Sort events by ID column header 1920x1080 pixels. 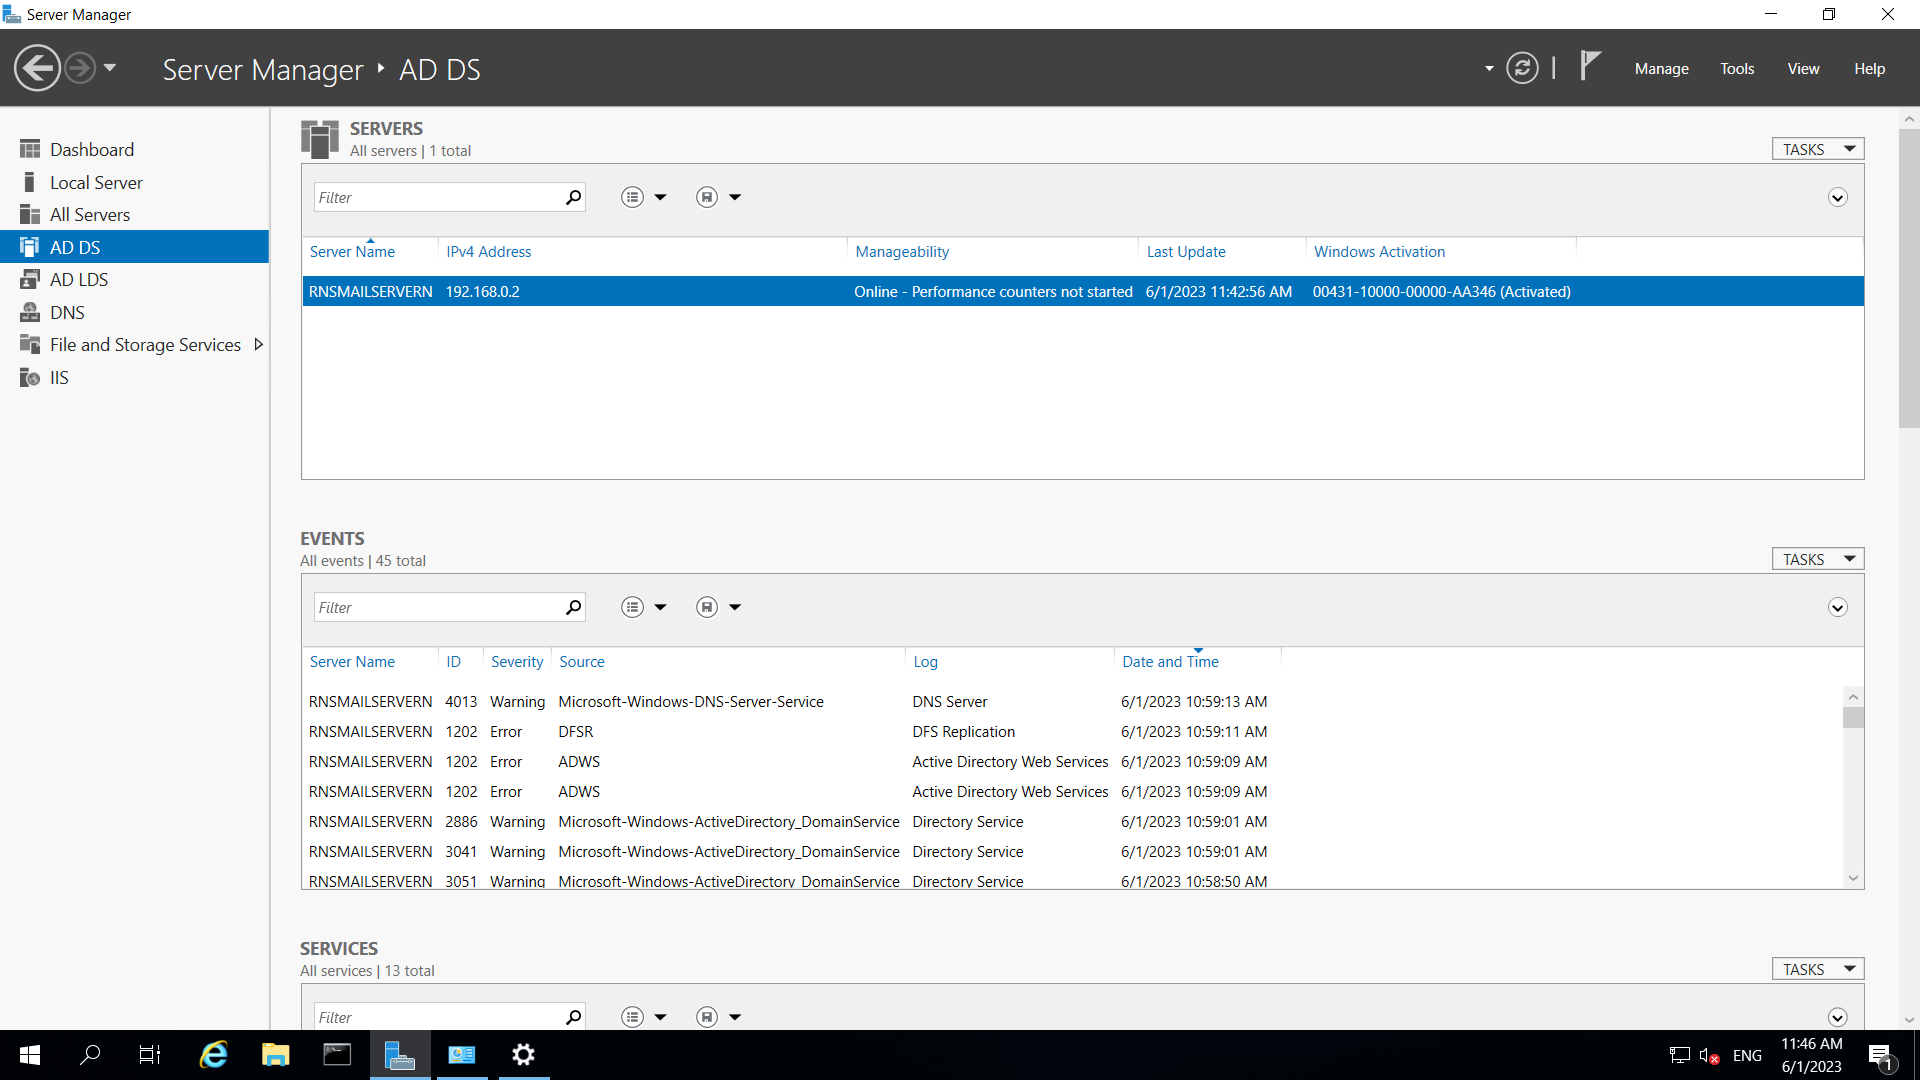(454, 662)
